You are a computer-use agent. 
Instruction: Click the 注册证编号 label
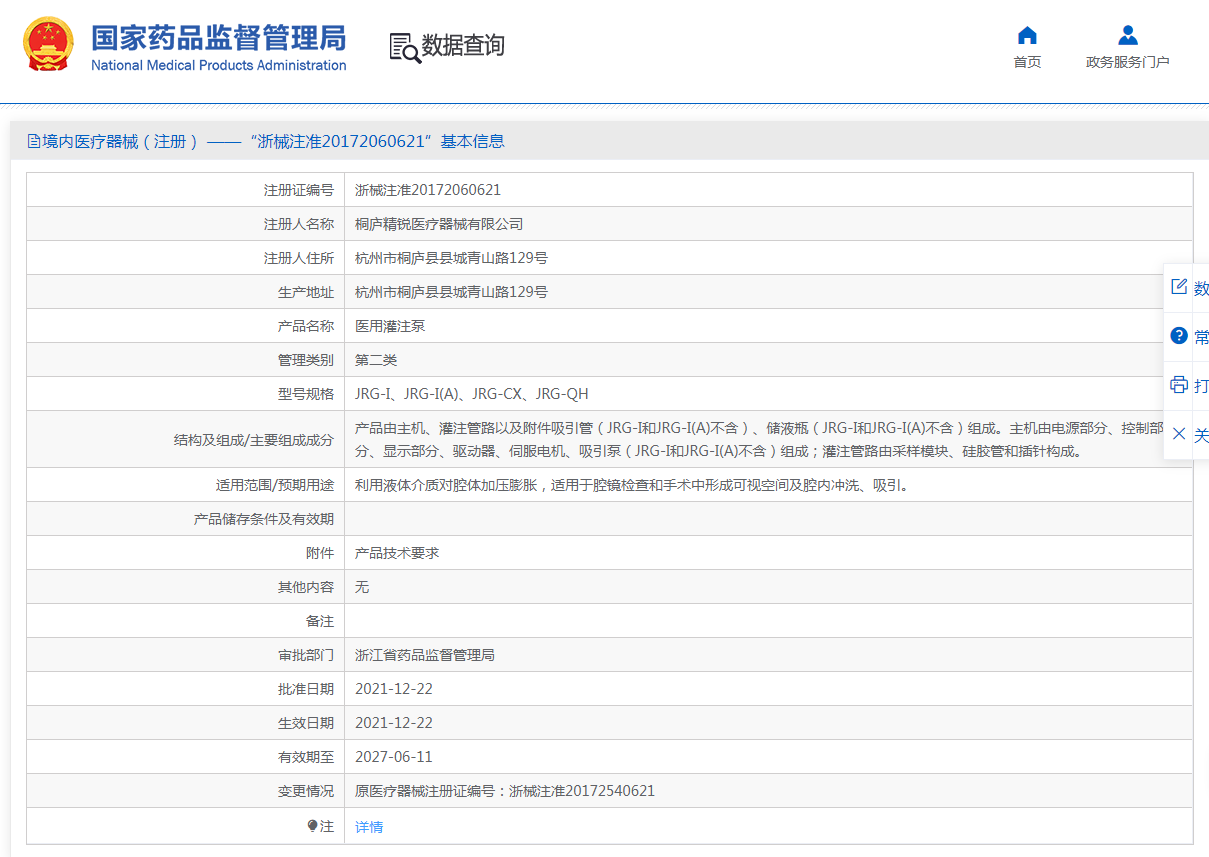[299, 190]
